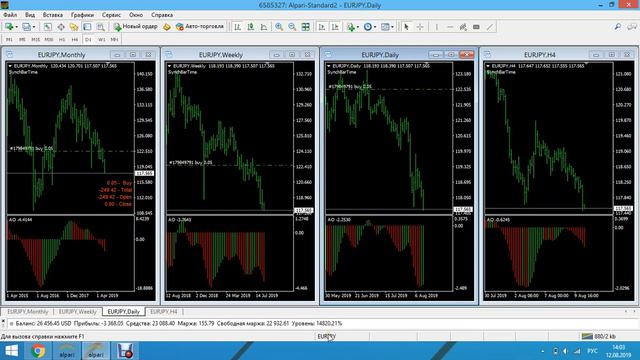
Task: Zoom out on the chart
Action: click(292, 27)
